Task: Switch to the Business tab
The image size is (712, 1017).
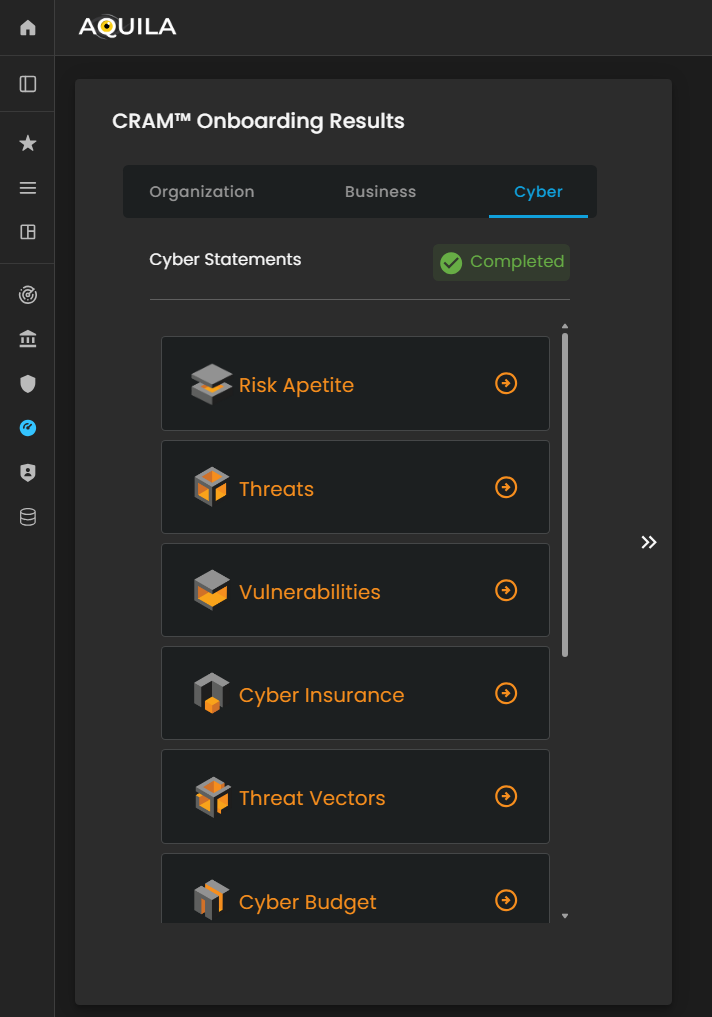Action: tap(380, 192)
